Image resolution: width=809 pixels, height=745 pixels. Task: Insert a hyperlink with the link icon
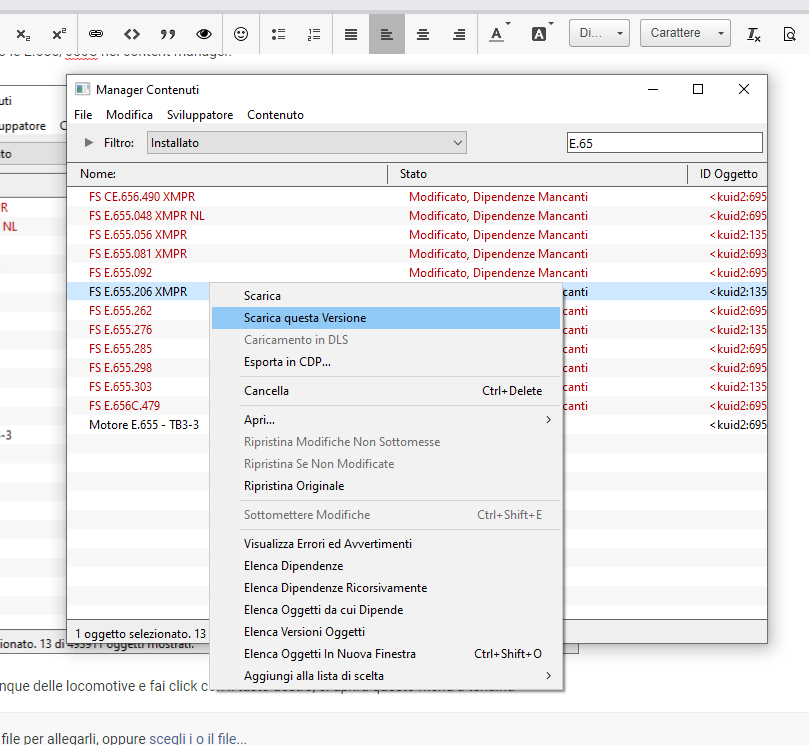pos(96,34)
